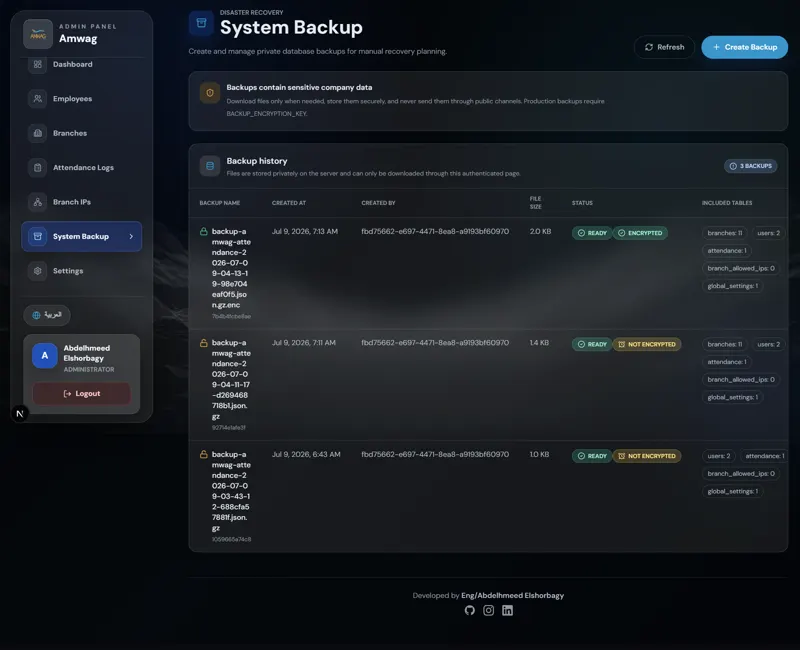The image size is (800, 650).
Task: Click the Branch IPs network icon
Action: (37, 202)
